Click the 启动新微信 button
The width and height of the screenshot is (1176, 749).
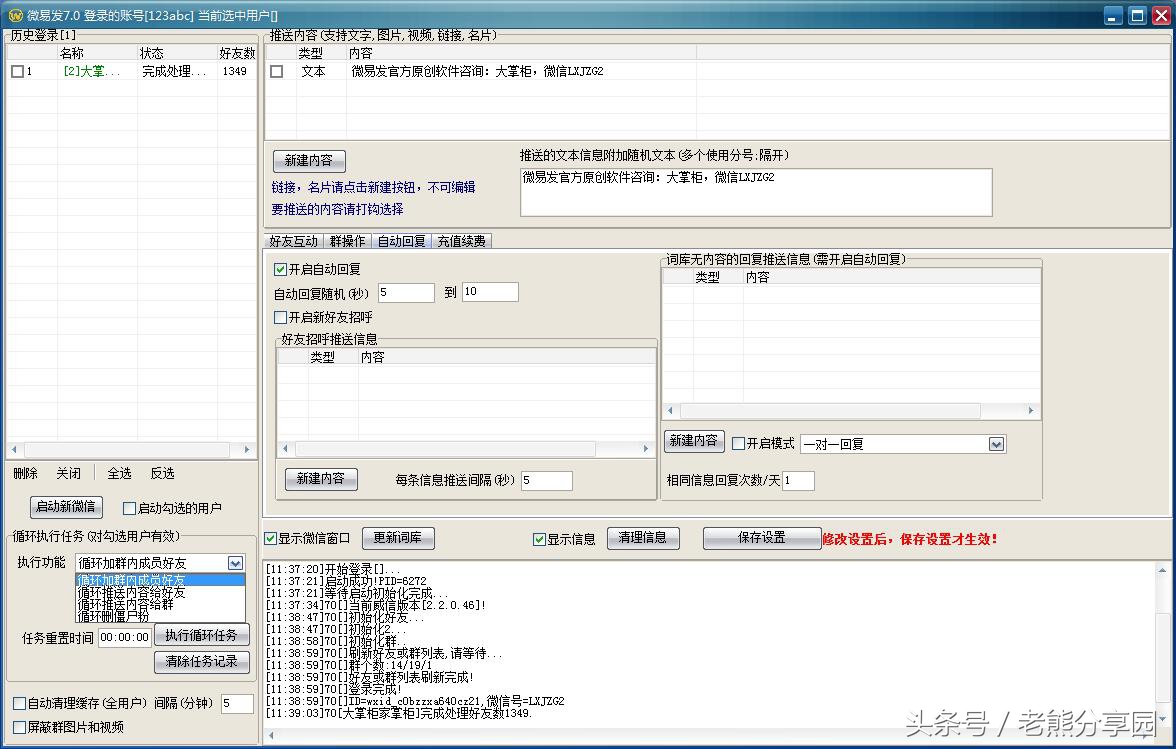tap(66, 507)
